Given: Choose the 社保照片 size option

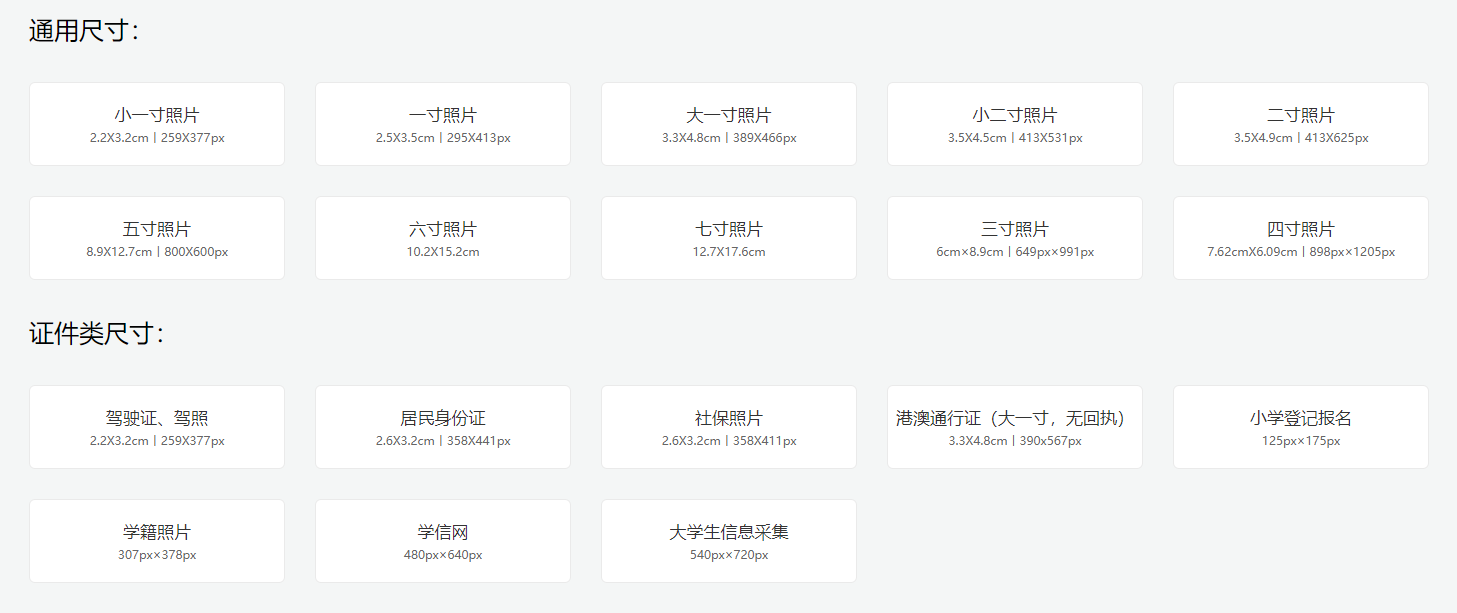Looking at the screenshot, I should point(728,426).
